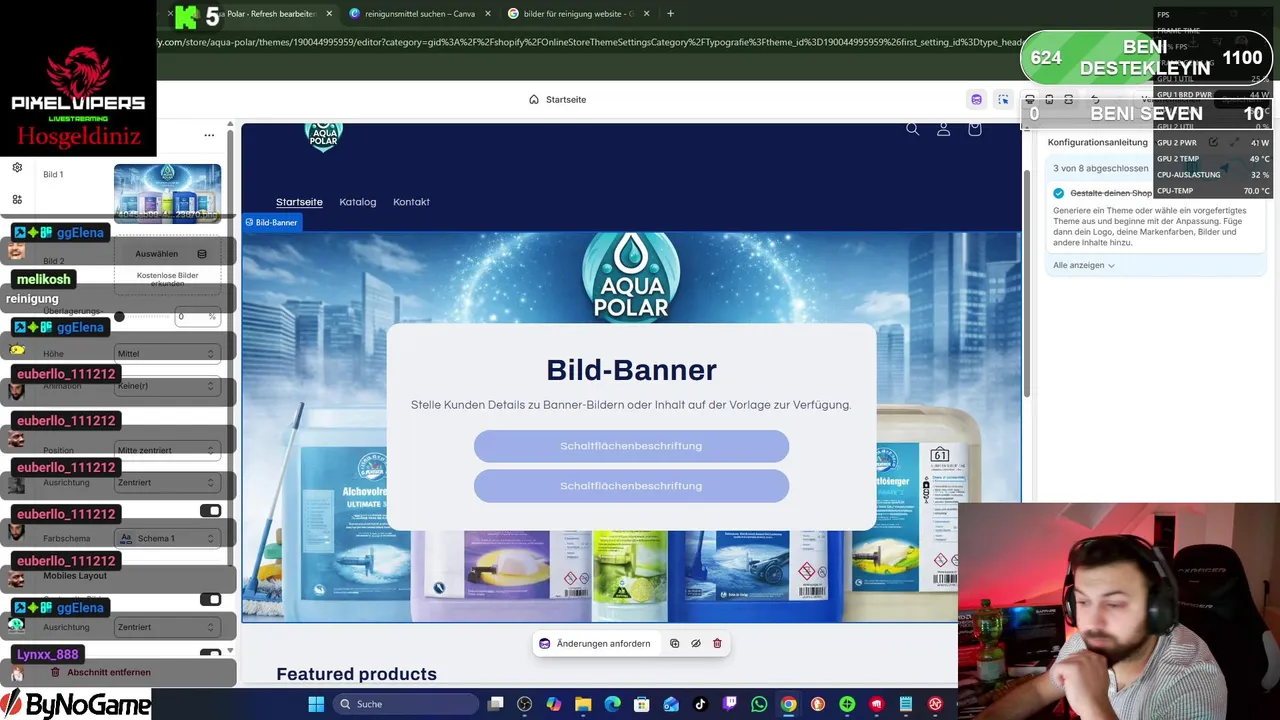The width and height of the screenshot is (1280, 720).
Task: Select the Startseite store menu link
Action: click(299, 202)
